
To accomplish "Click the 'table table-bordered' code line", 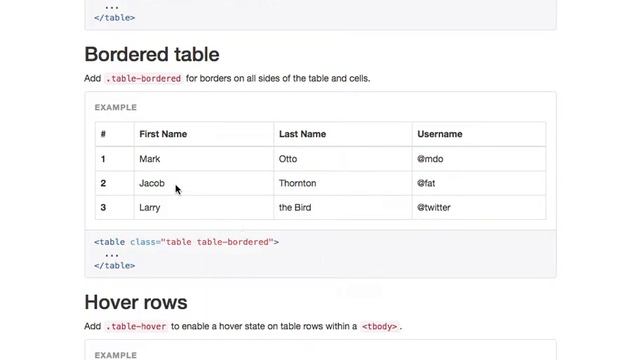I will click(x=187, y=242).
